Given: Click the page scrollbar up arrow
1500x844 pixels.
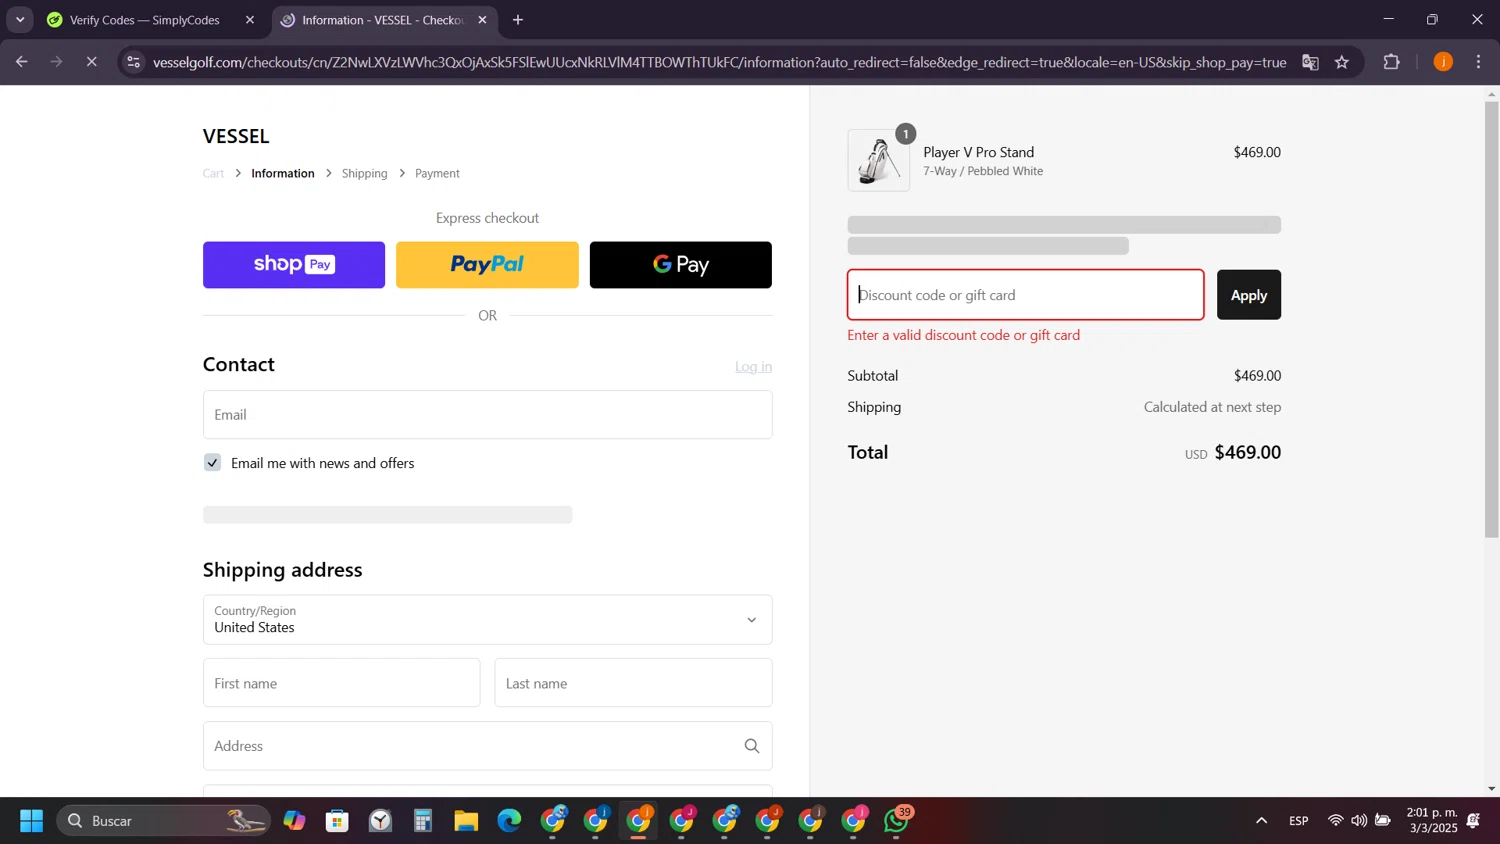Looking at the screenshot, I should click(1492, 94).
